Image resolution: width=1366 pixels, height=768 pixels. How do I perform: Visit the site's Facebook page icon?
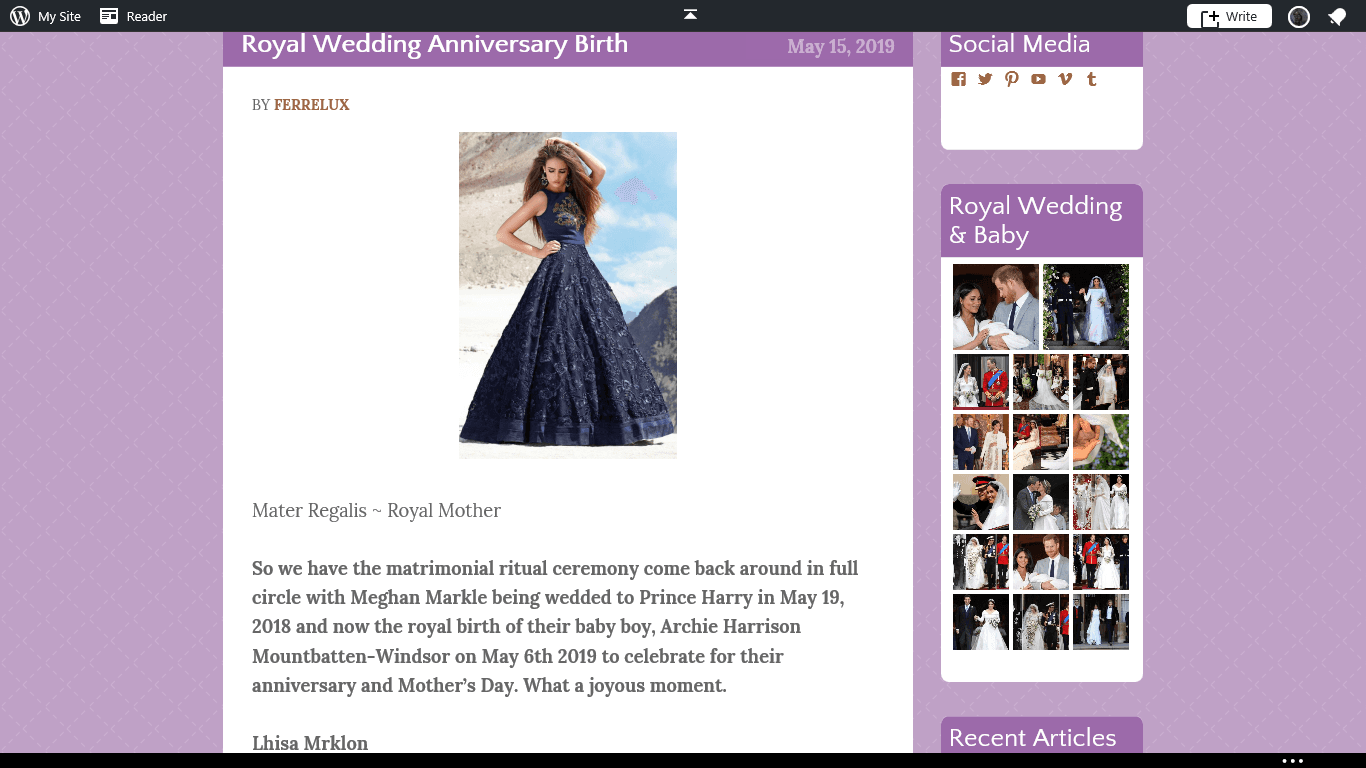tap(958, 79)
